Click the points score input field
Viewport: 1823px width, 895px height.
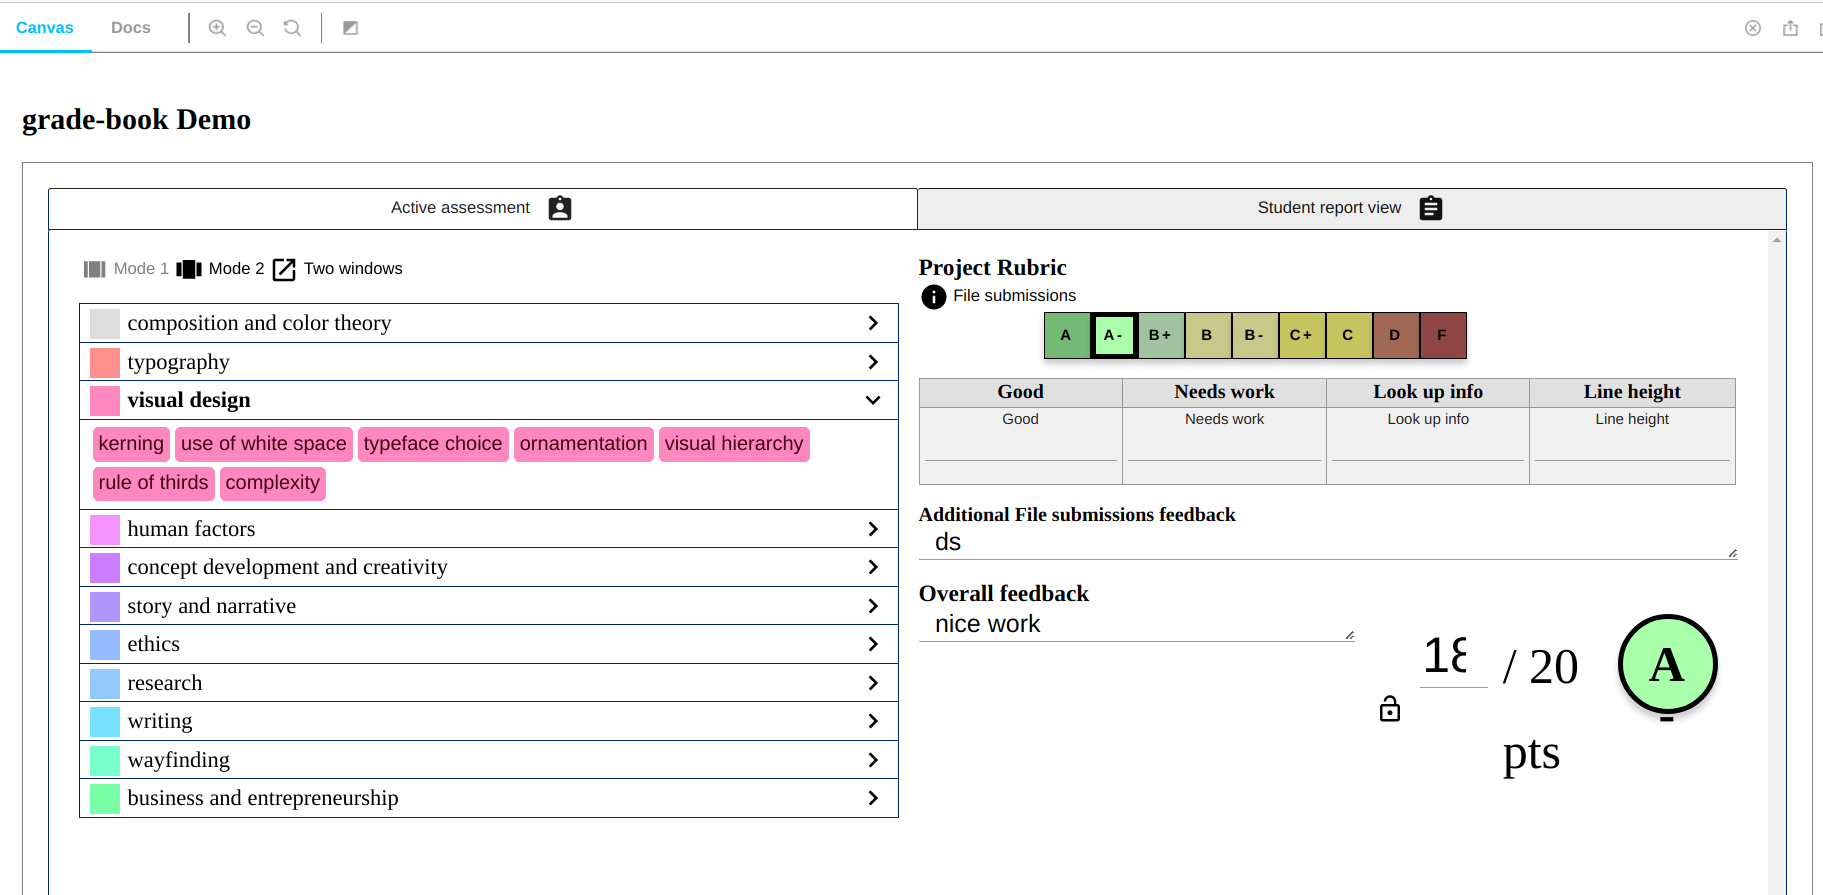pyautogui.click(x=1453, y=658)
